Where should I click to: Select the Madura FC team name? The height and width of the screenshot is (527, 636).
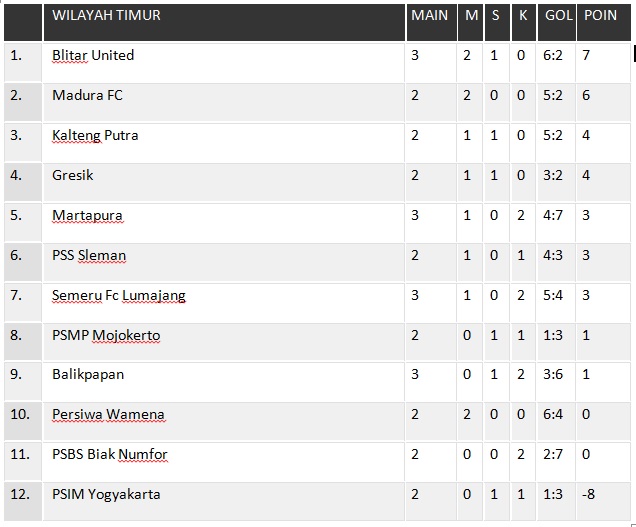click(87, 96)
